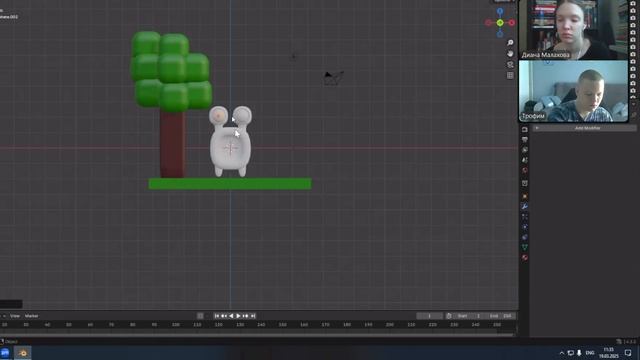Select the white character model

(x=231, y=141)
